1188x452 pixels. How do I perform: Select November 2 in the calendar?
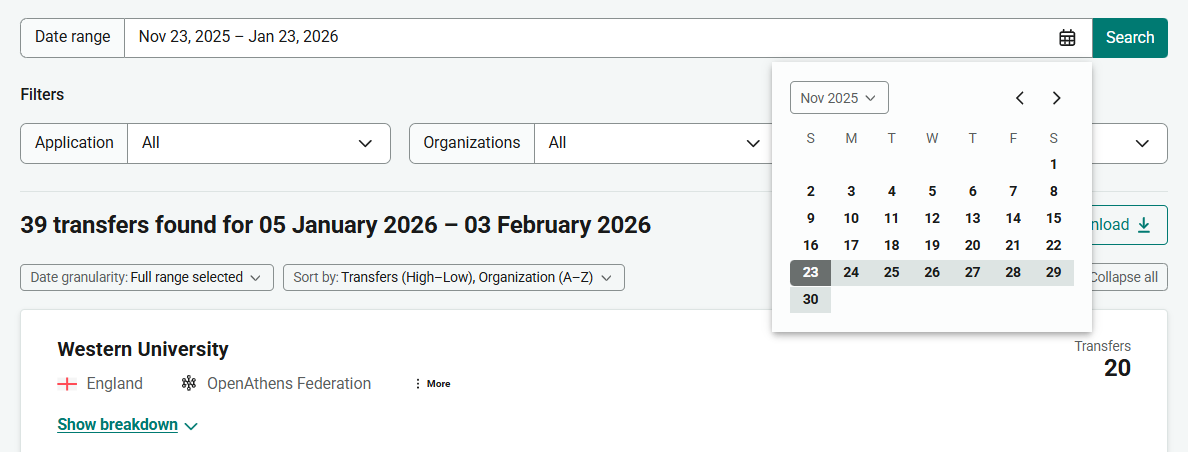coord(811,192)
